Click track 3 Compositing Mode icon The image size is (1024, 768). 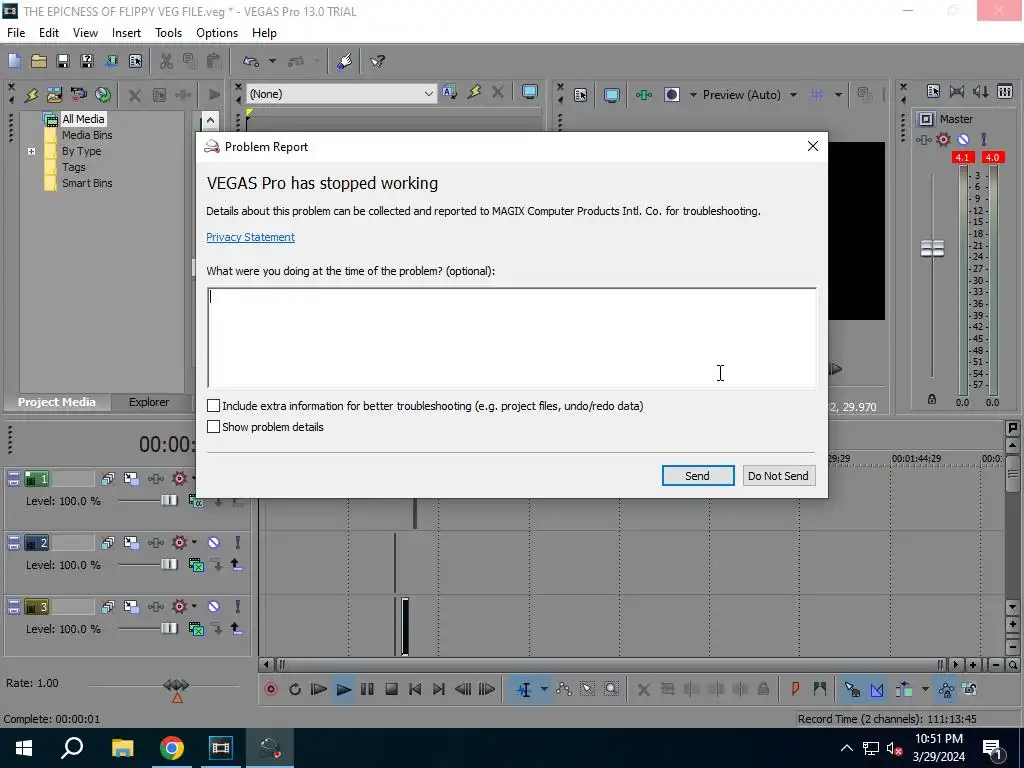pyautogui.click(x=196, y=629)
